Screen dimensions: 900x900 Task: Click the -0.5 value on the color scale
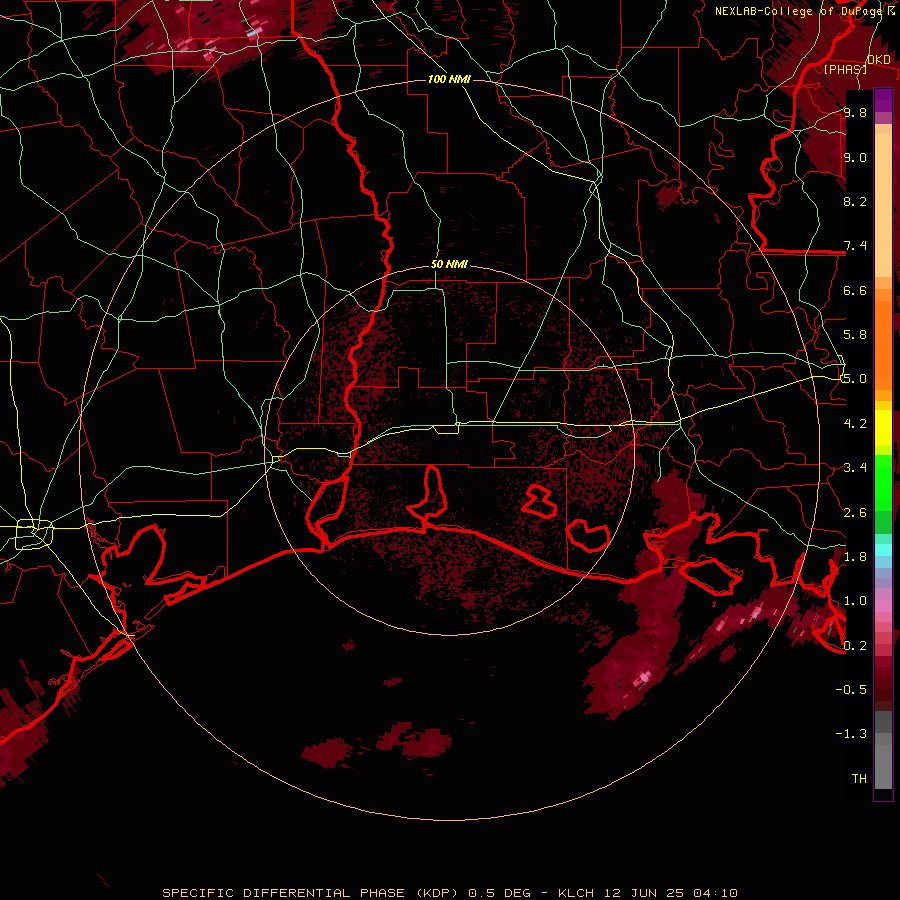(x=851, y=689)
